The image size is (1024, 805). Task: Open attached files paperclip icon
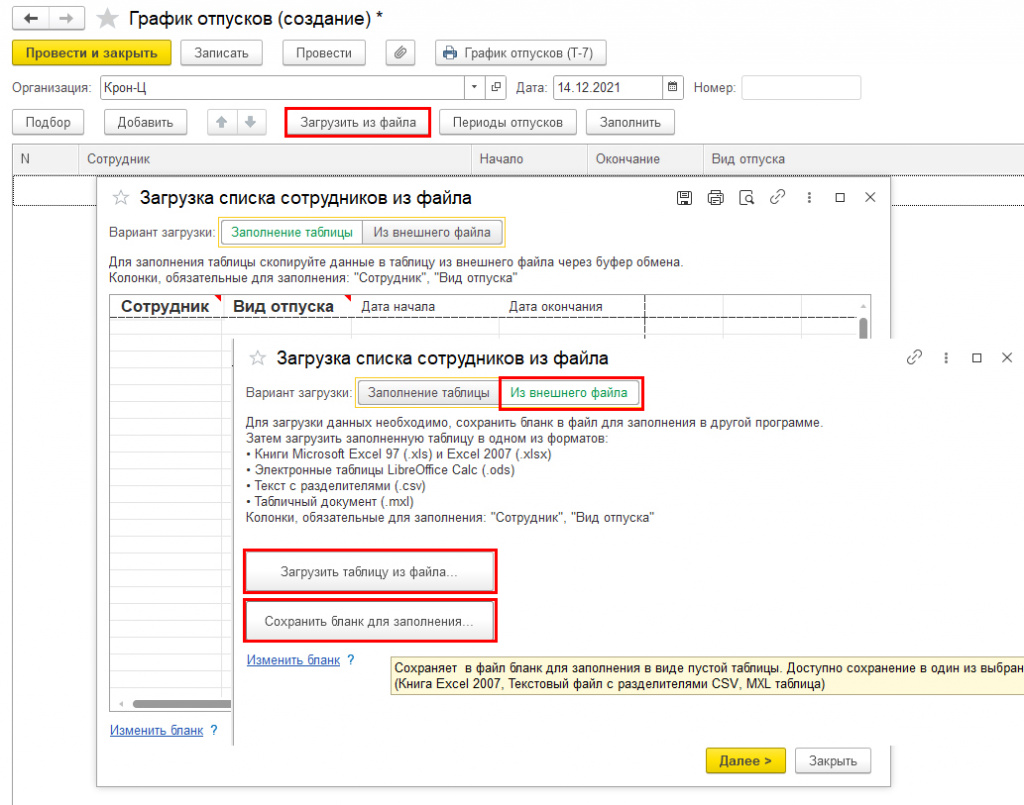click(400, 53)
